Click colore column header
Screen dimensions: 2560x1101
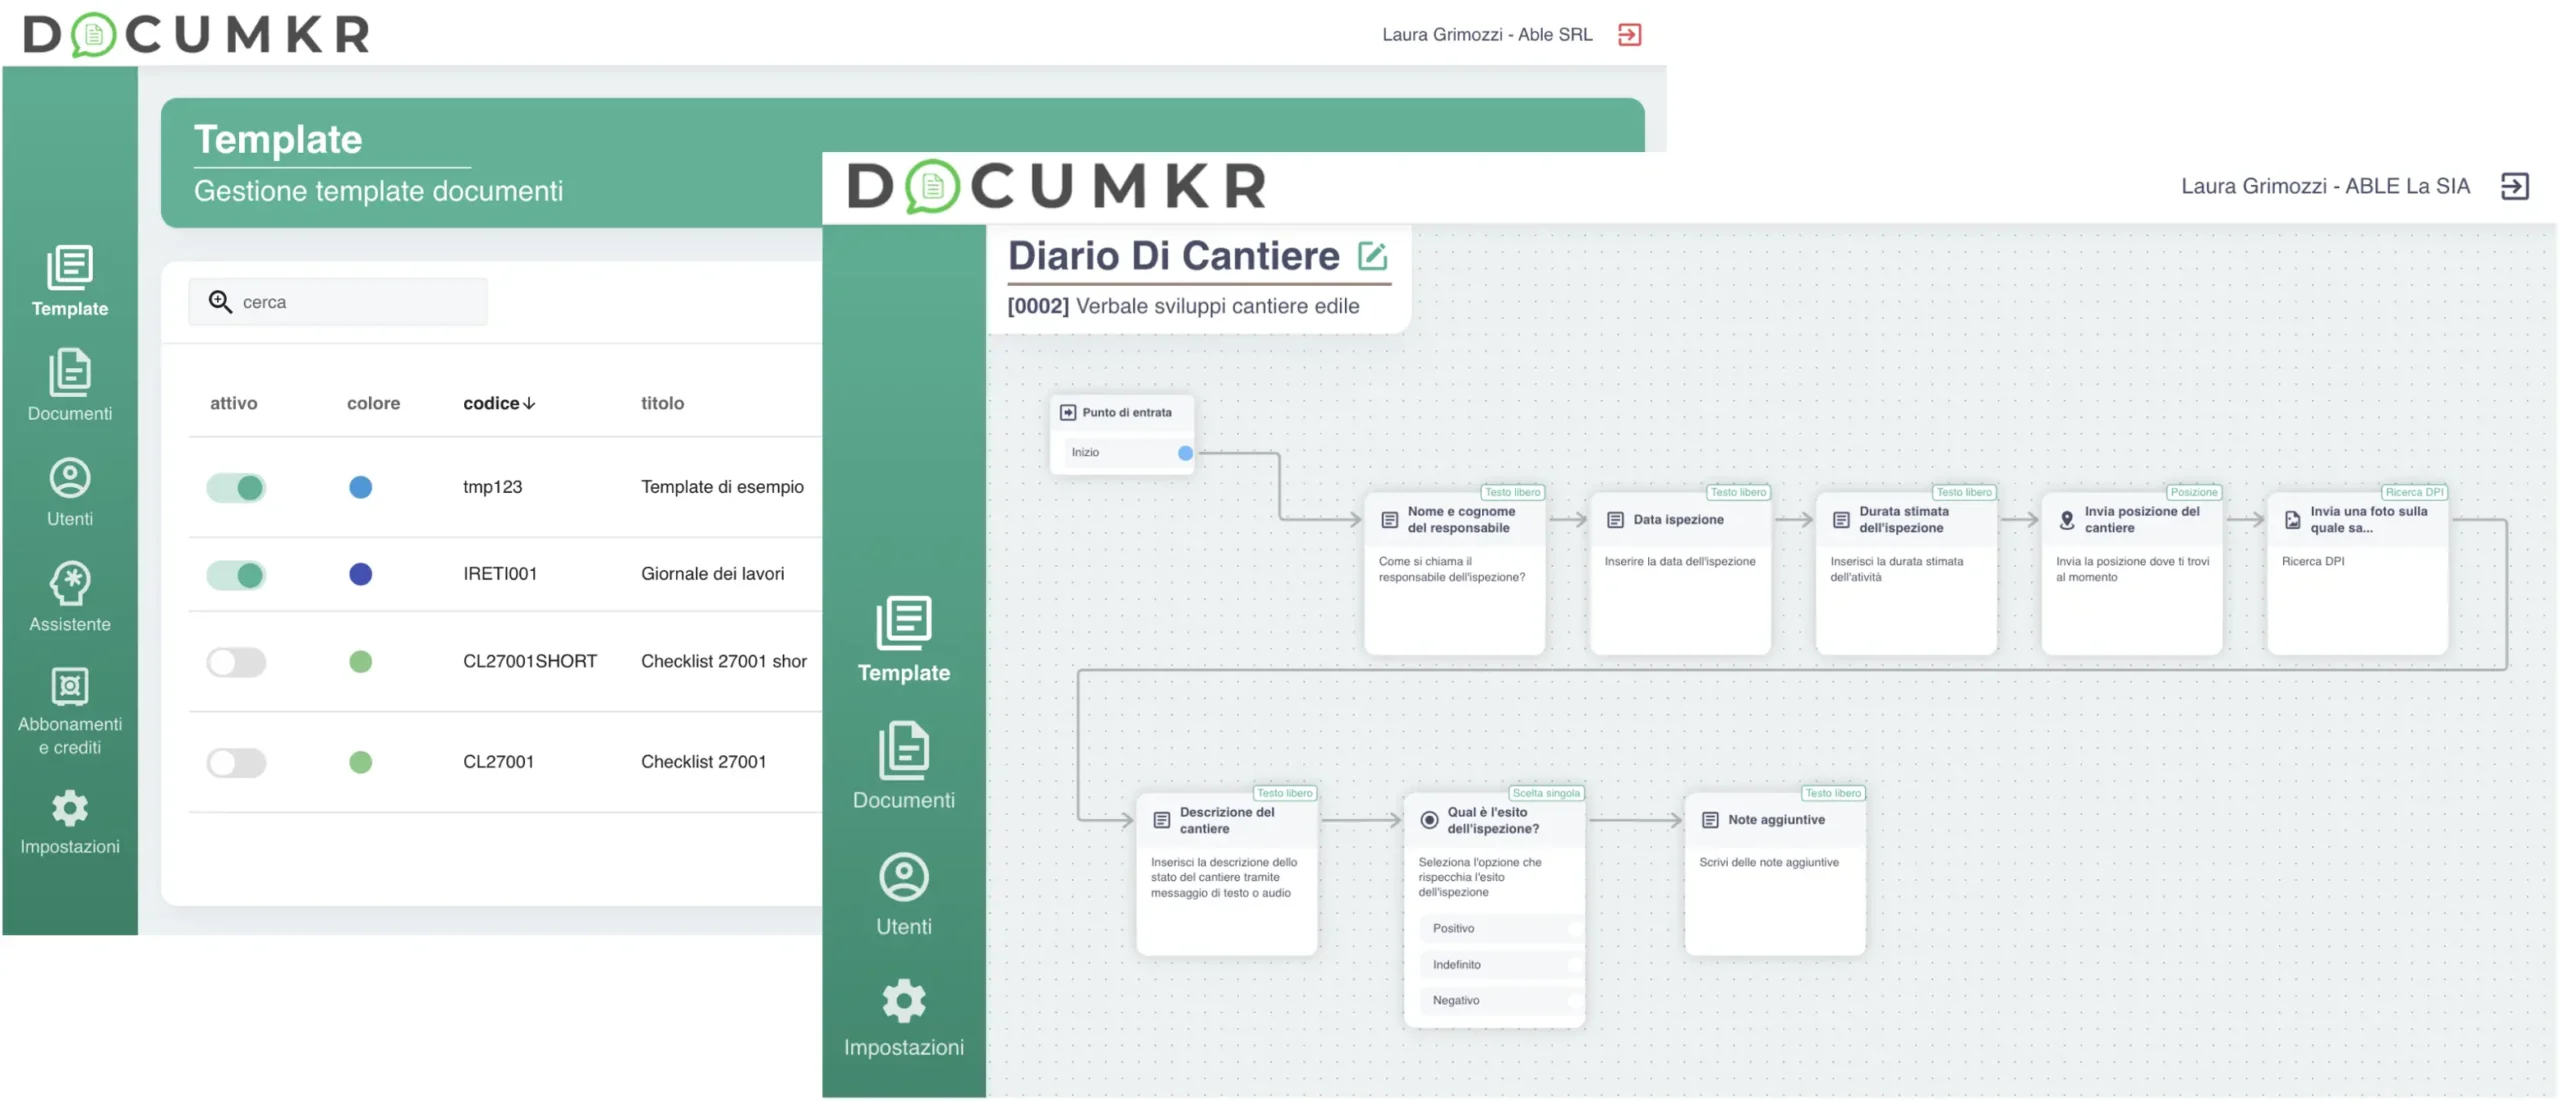[x=373, y=403]
